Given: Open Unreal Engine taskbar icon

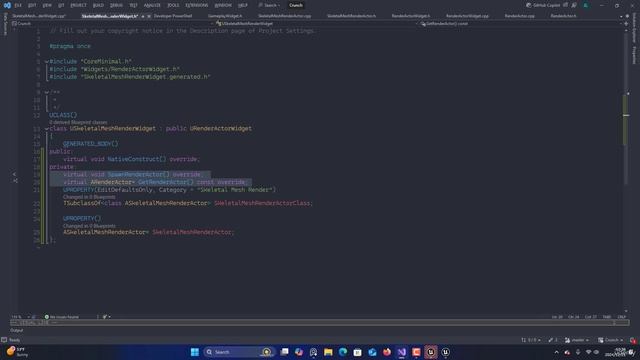Looking at the screenshot, I should (431, 352).
